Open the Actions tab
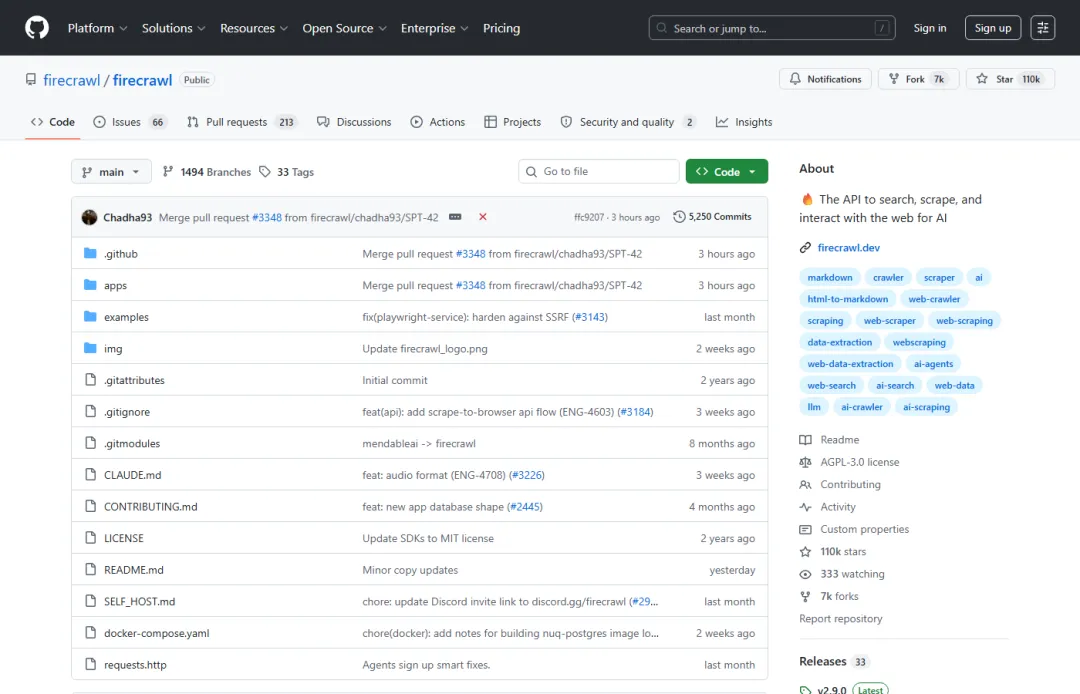This screenshot has height=694, width=1080. coord(438,122)
